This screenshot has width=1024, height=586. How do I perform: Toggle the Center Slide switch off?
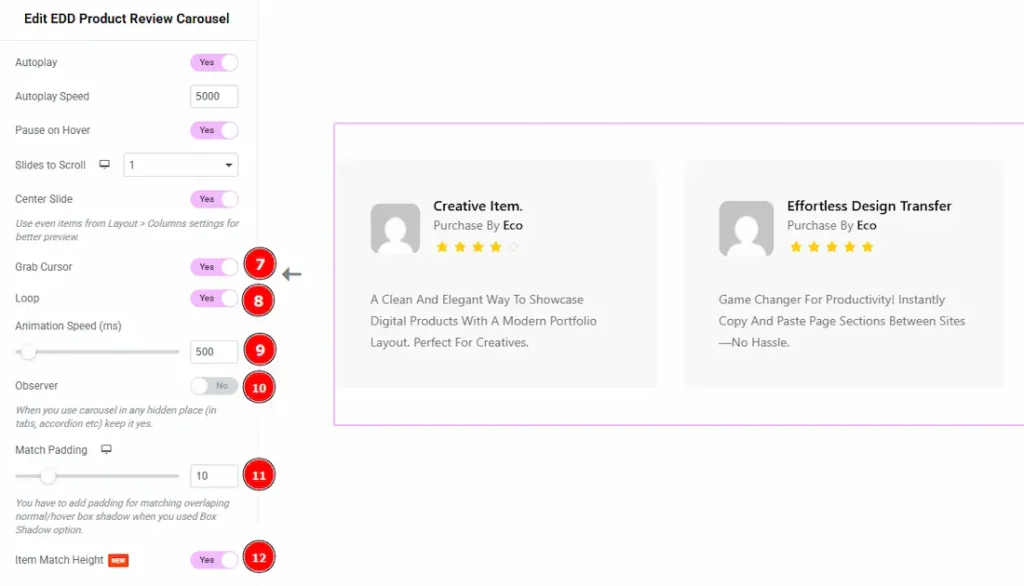tap(214, 199)
